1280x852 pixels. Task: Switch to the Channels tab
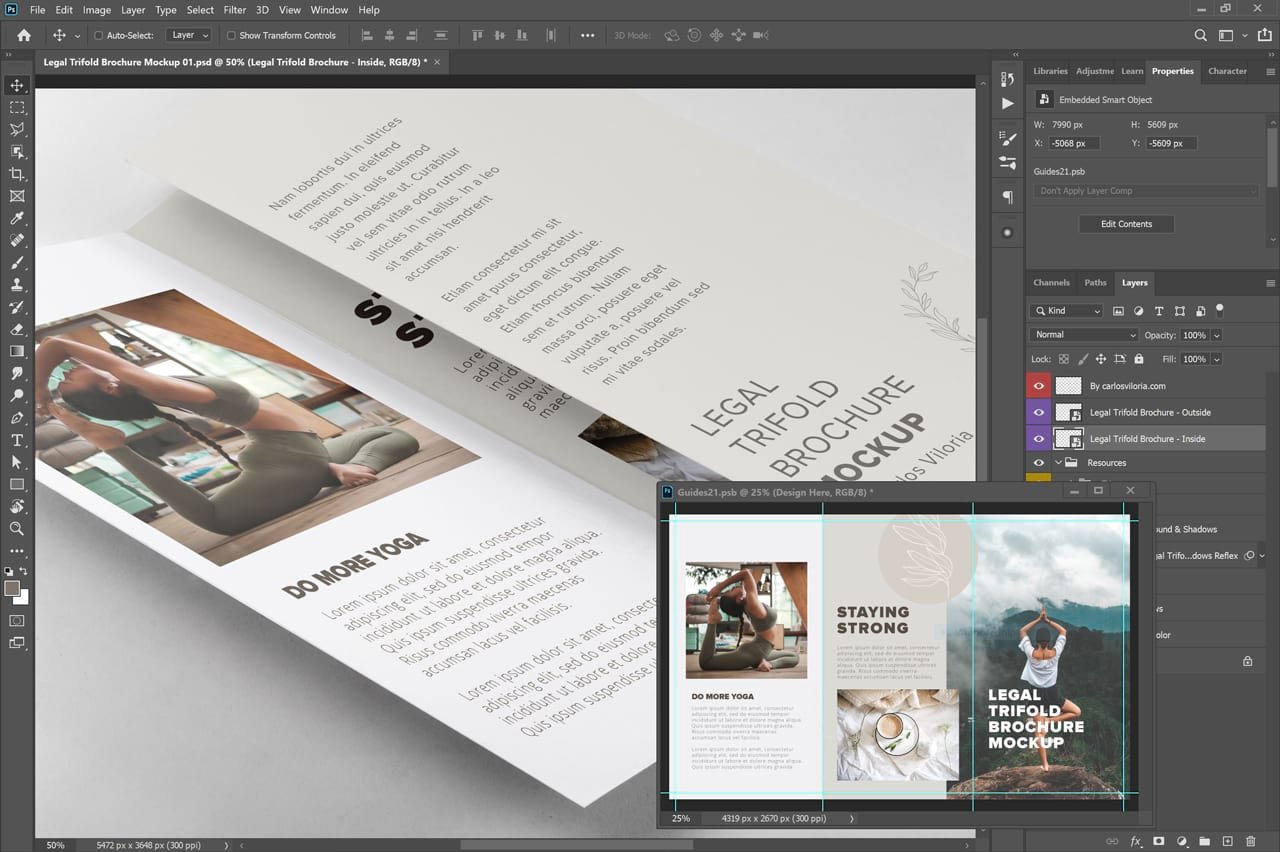coord(1051,283)
